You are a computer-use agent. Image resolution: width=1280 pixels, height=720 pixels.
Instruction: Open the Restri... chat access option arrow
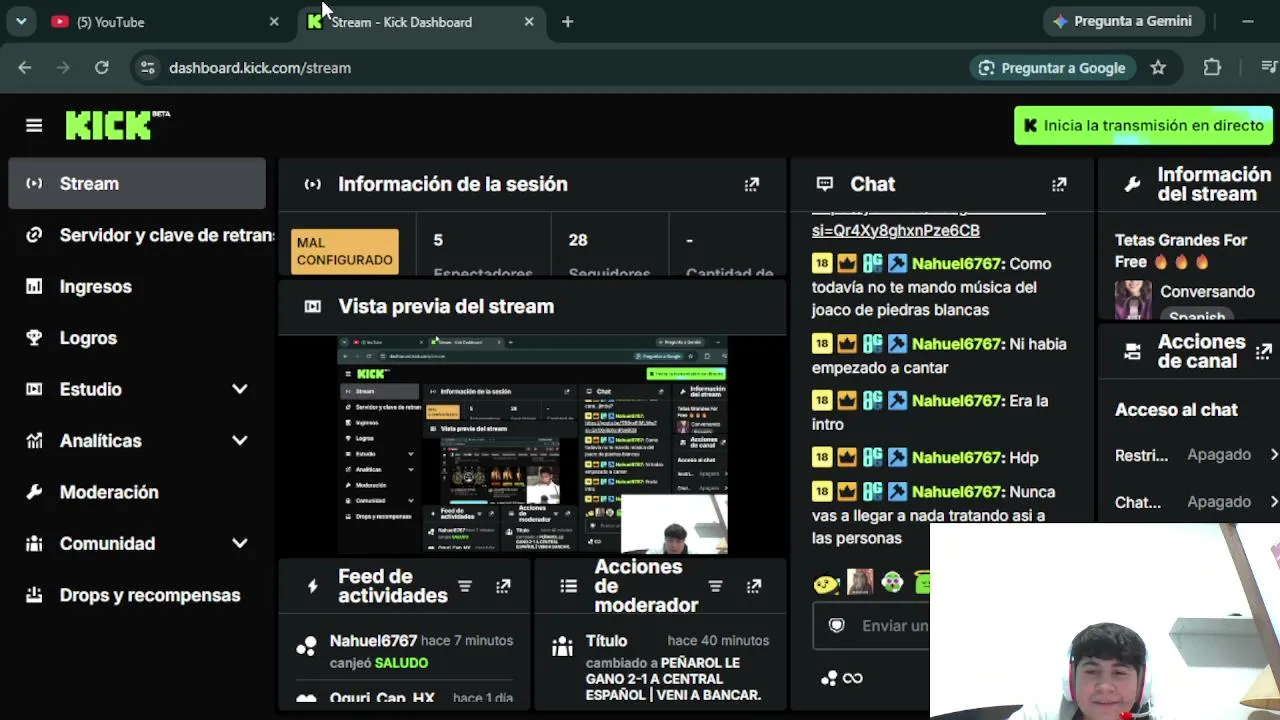tap(1273, 455)
